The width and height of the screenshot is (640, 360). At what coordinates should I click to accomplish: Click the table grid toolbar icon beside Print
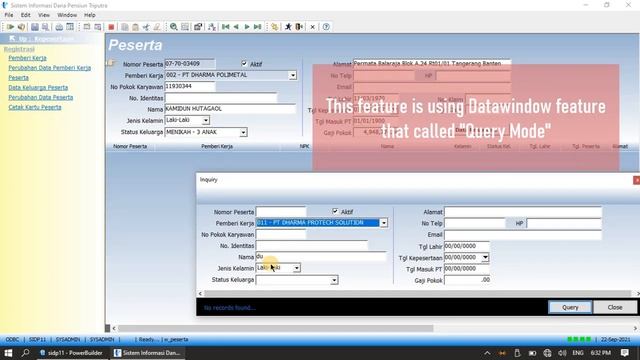click(x=70, y=27)
